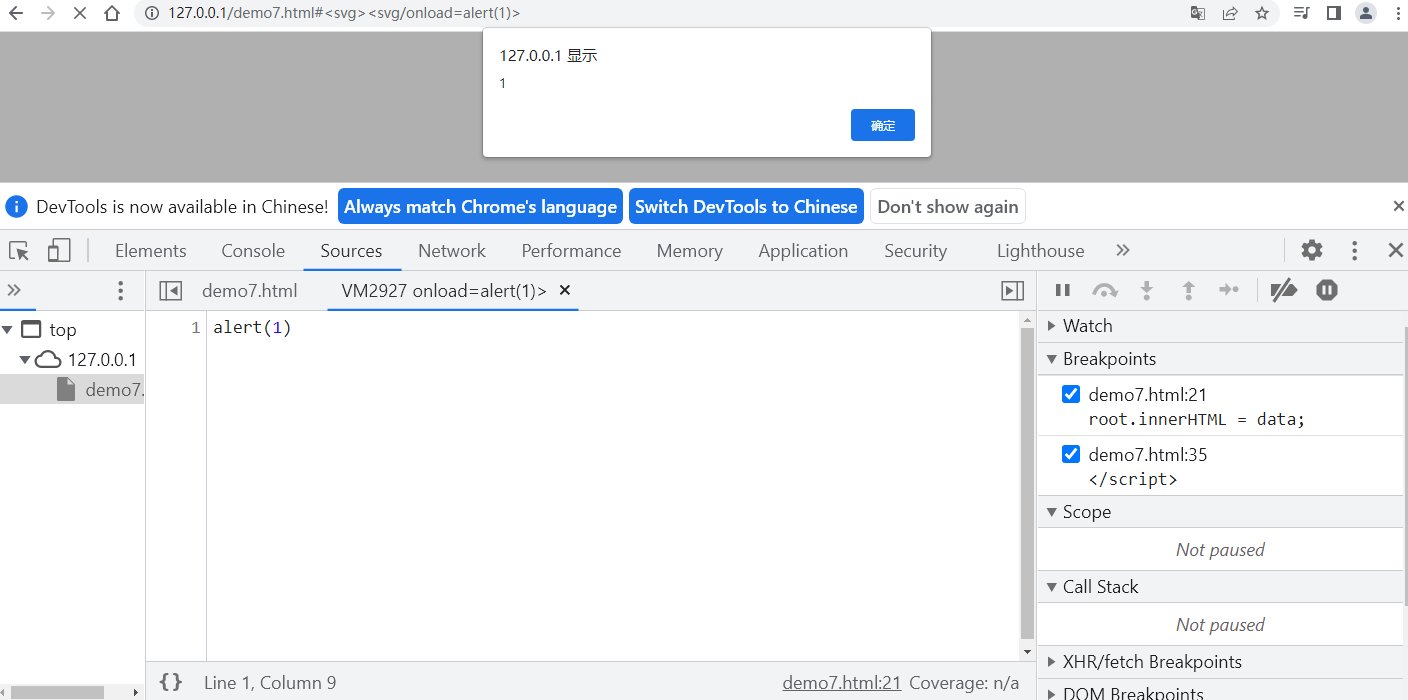Screen dimensions: 1408x700
Task: Switch to the Elements tab
Action: pyautogui.click(x=150, y=251)
